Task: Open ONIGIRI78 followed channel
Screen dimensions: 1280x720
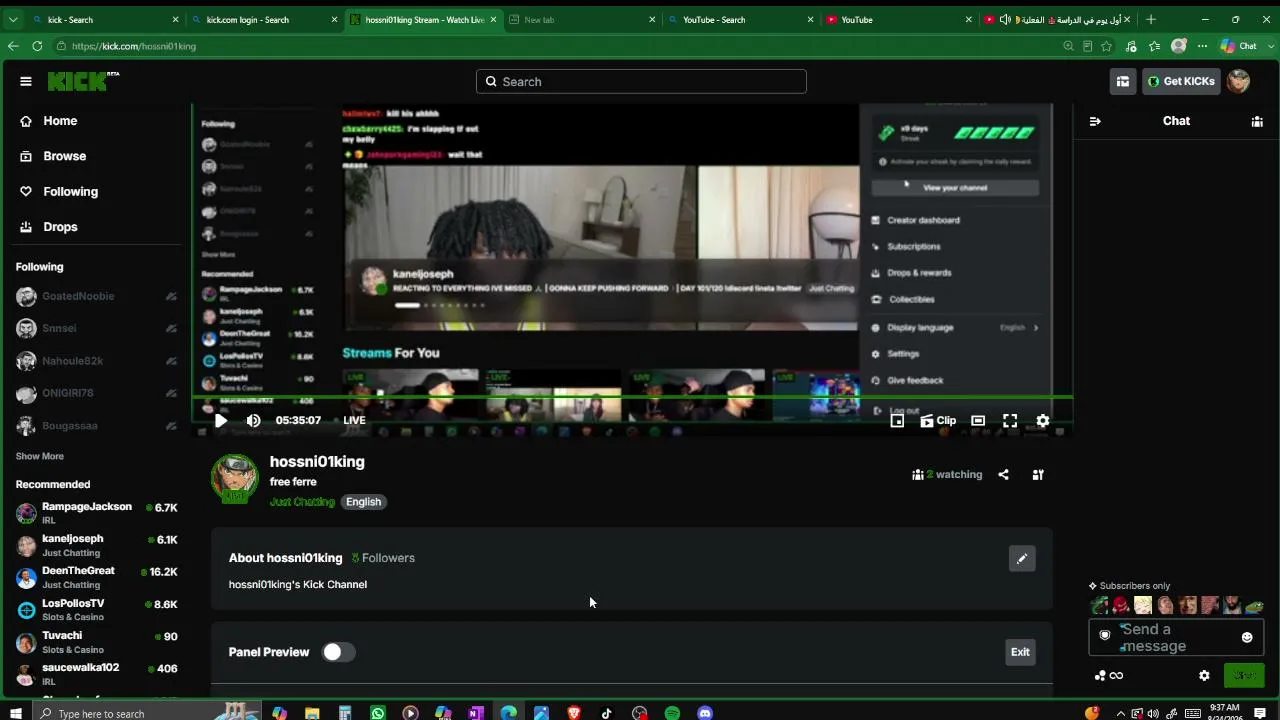Action: 96,393
